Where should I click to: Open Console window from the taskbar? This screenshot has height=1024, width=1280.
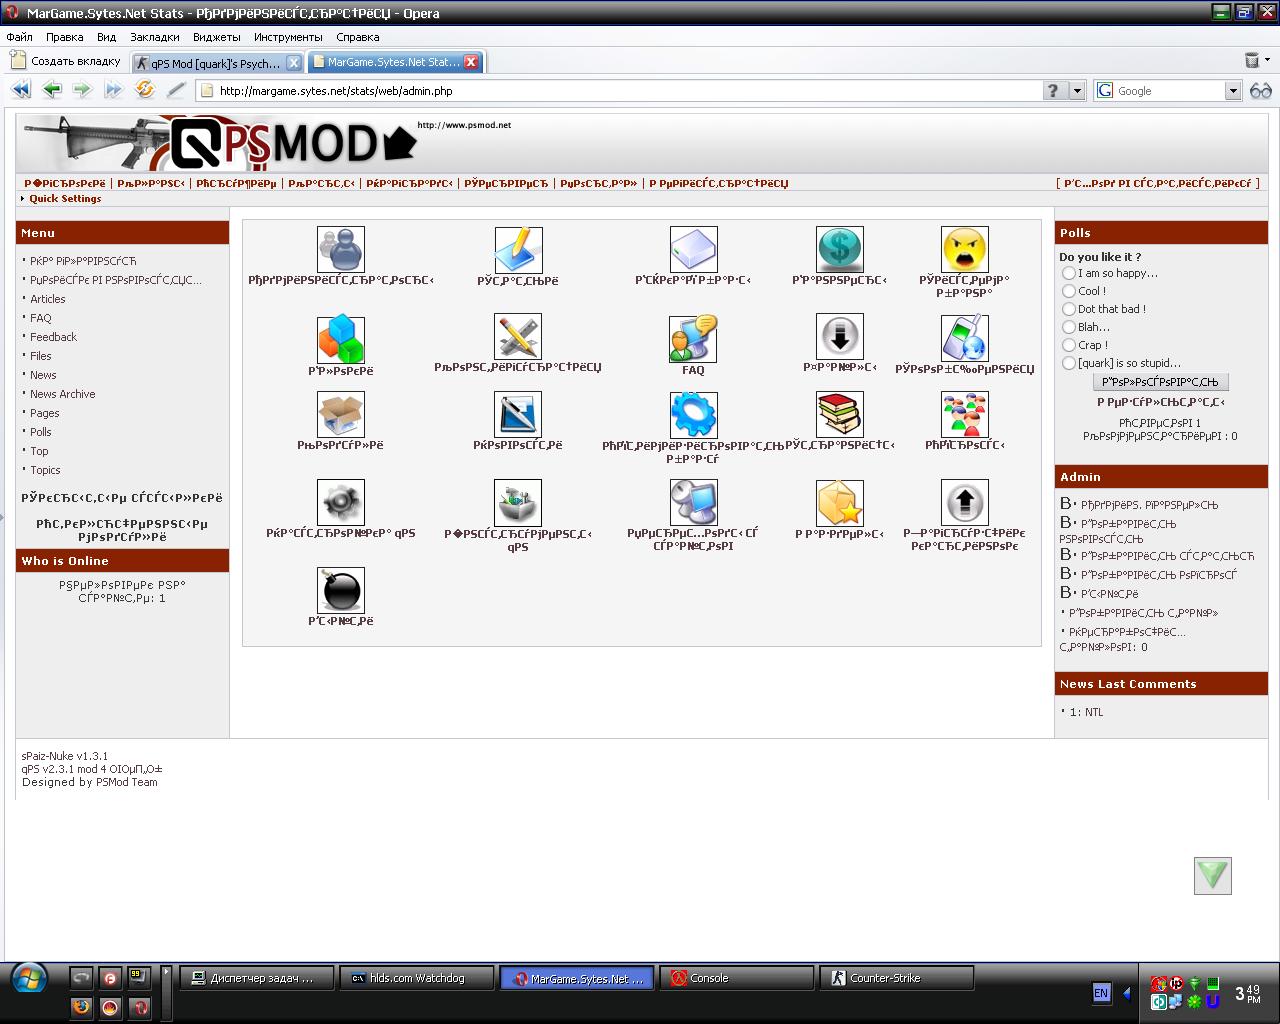click(736, 978)
